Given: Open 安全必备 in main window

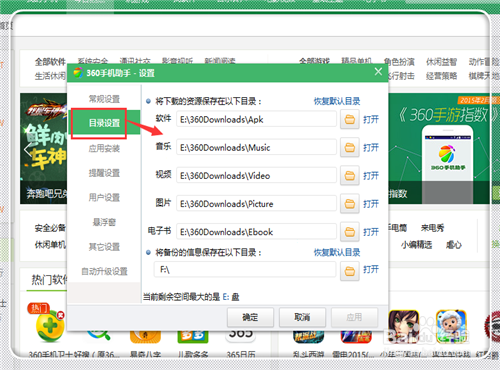Looking at the screenshot, I should pos(50,228).
